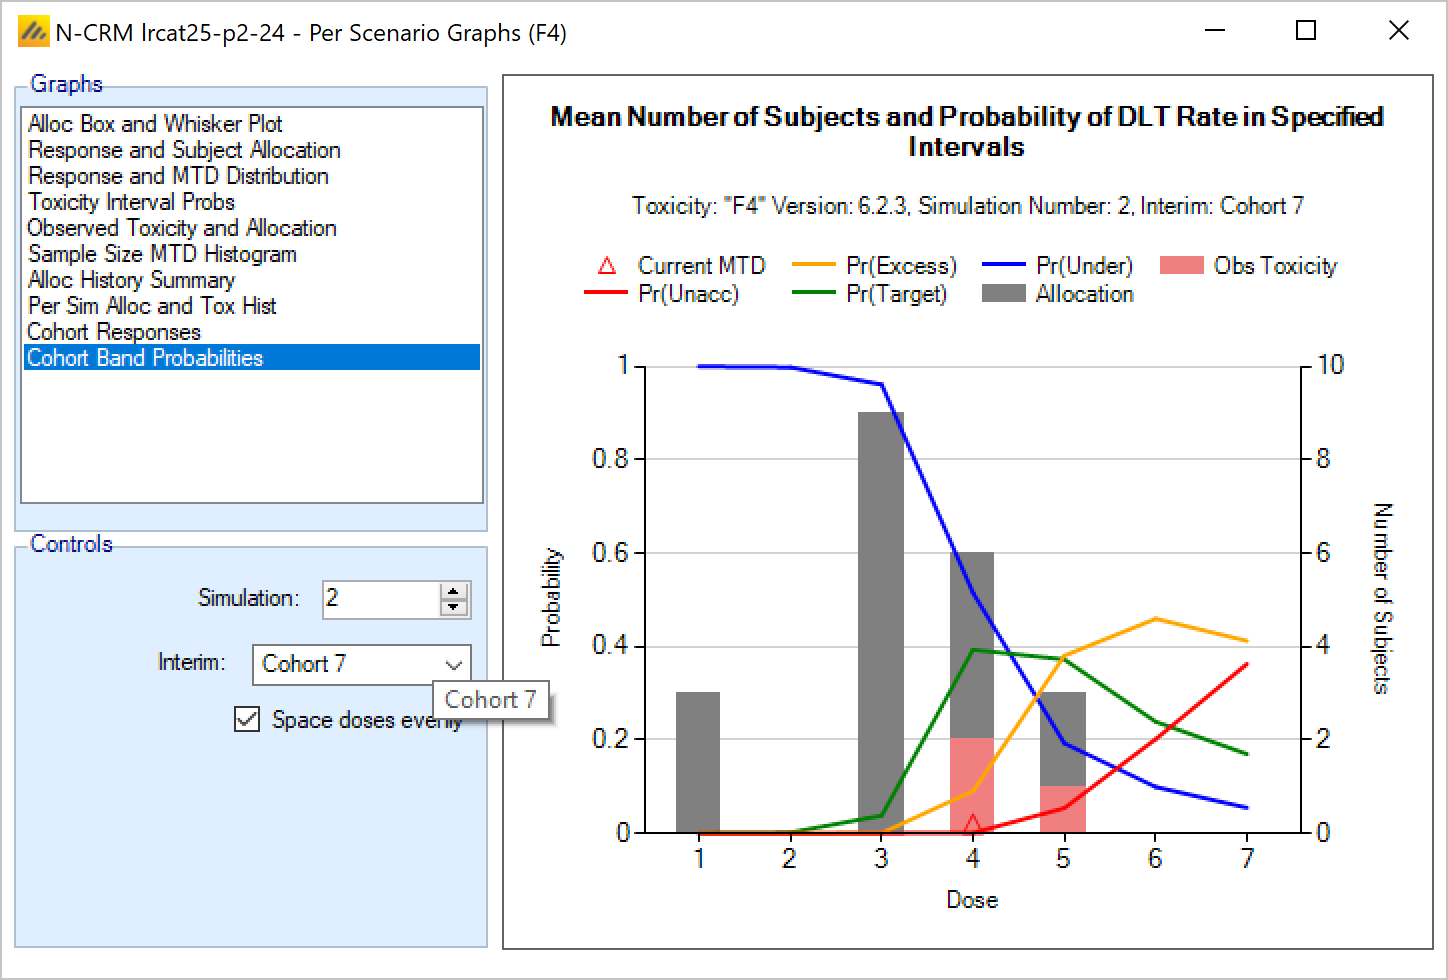1448x980 pixels.
Task: Click the red Current MTD triangle on chart
Action: click(x=972, y=823)
